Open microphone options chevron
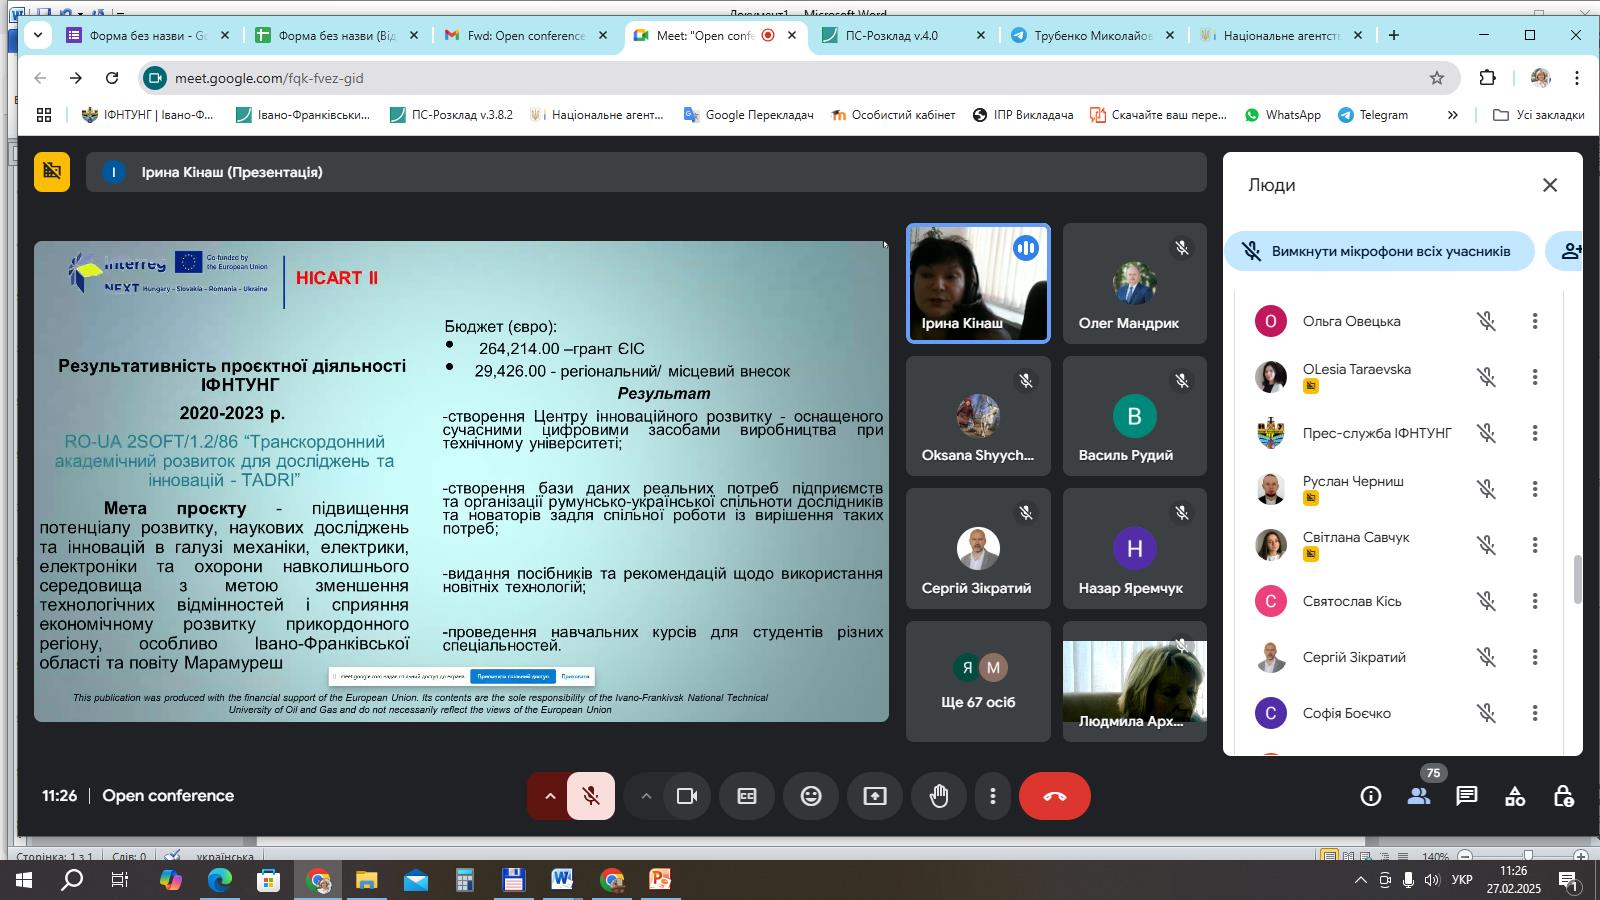The height and width of the screenshot is (900, 1600). coord(550,796)
